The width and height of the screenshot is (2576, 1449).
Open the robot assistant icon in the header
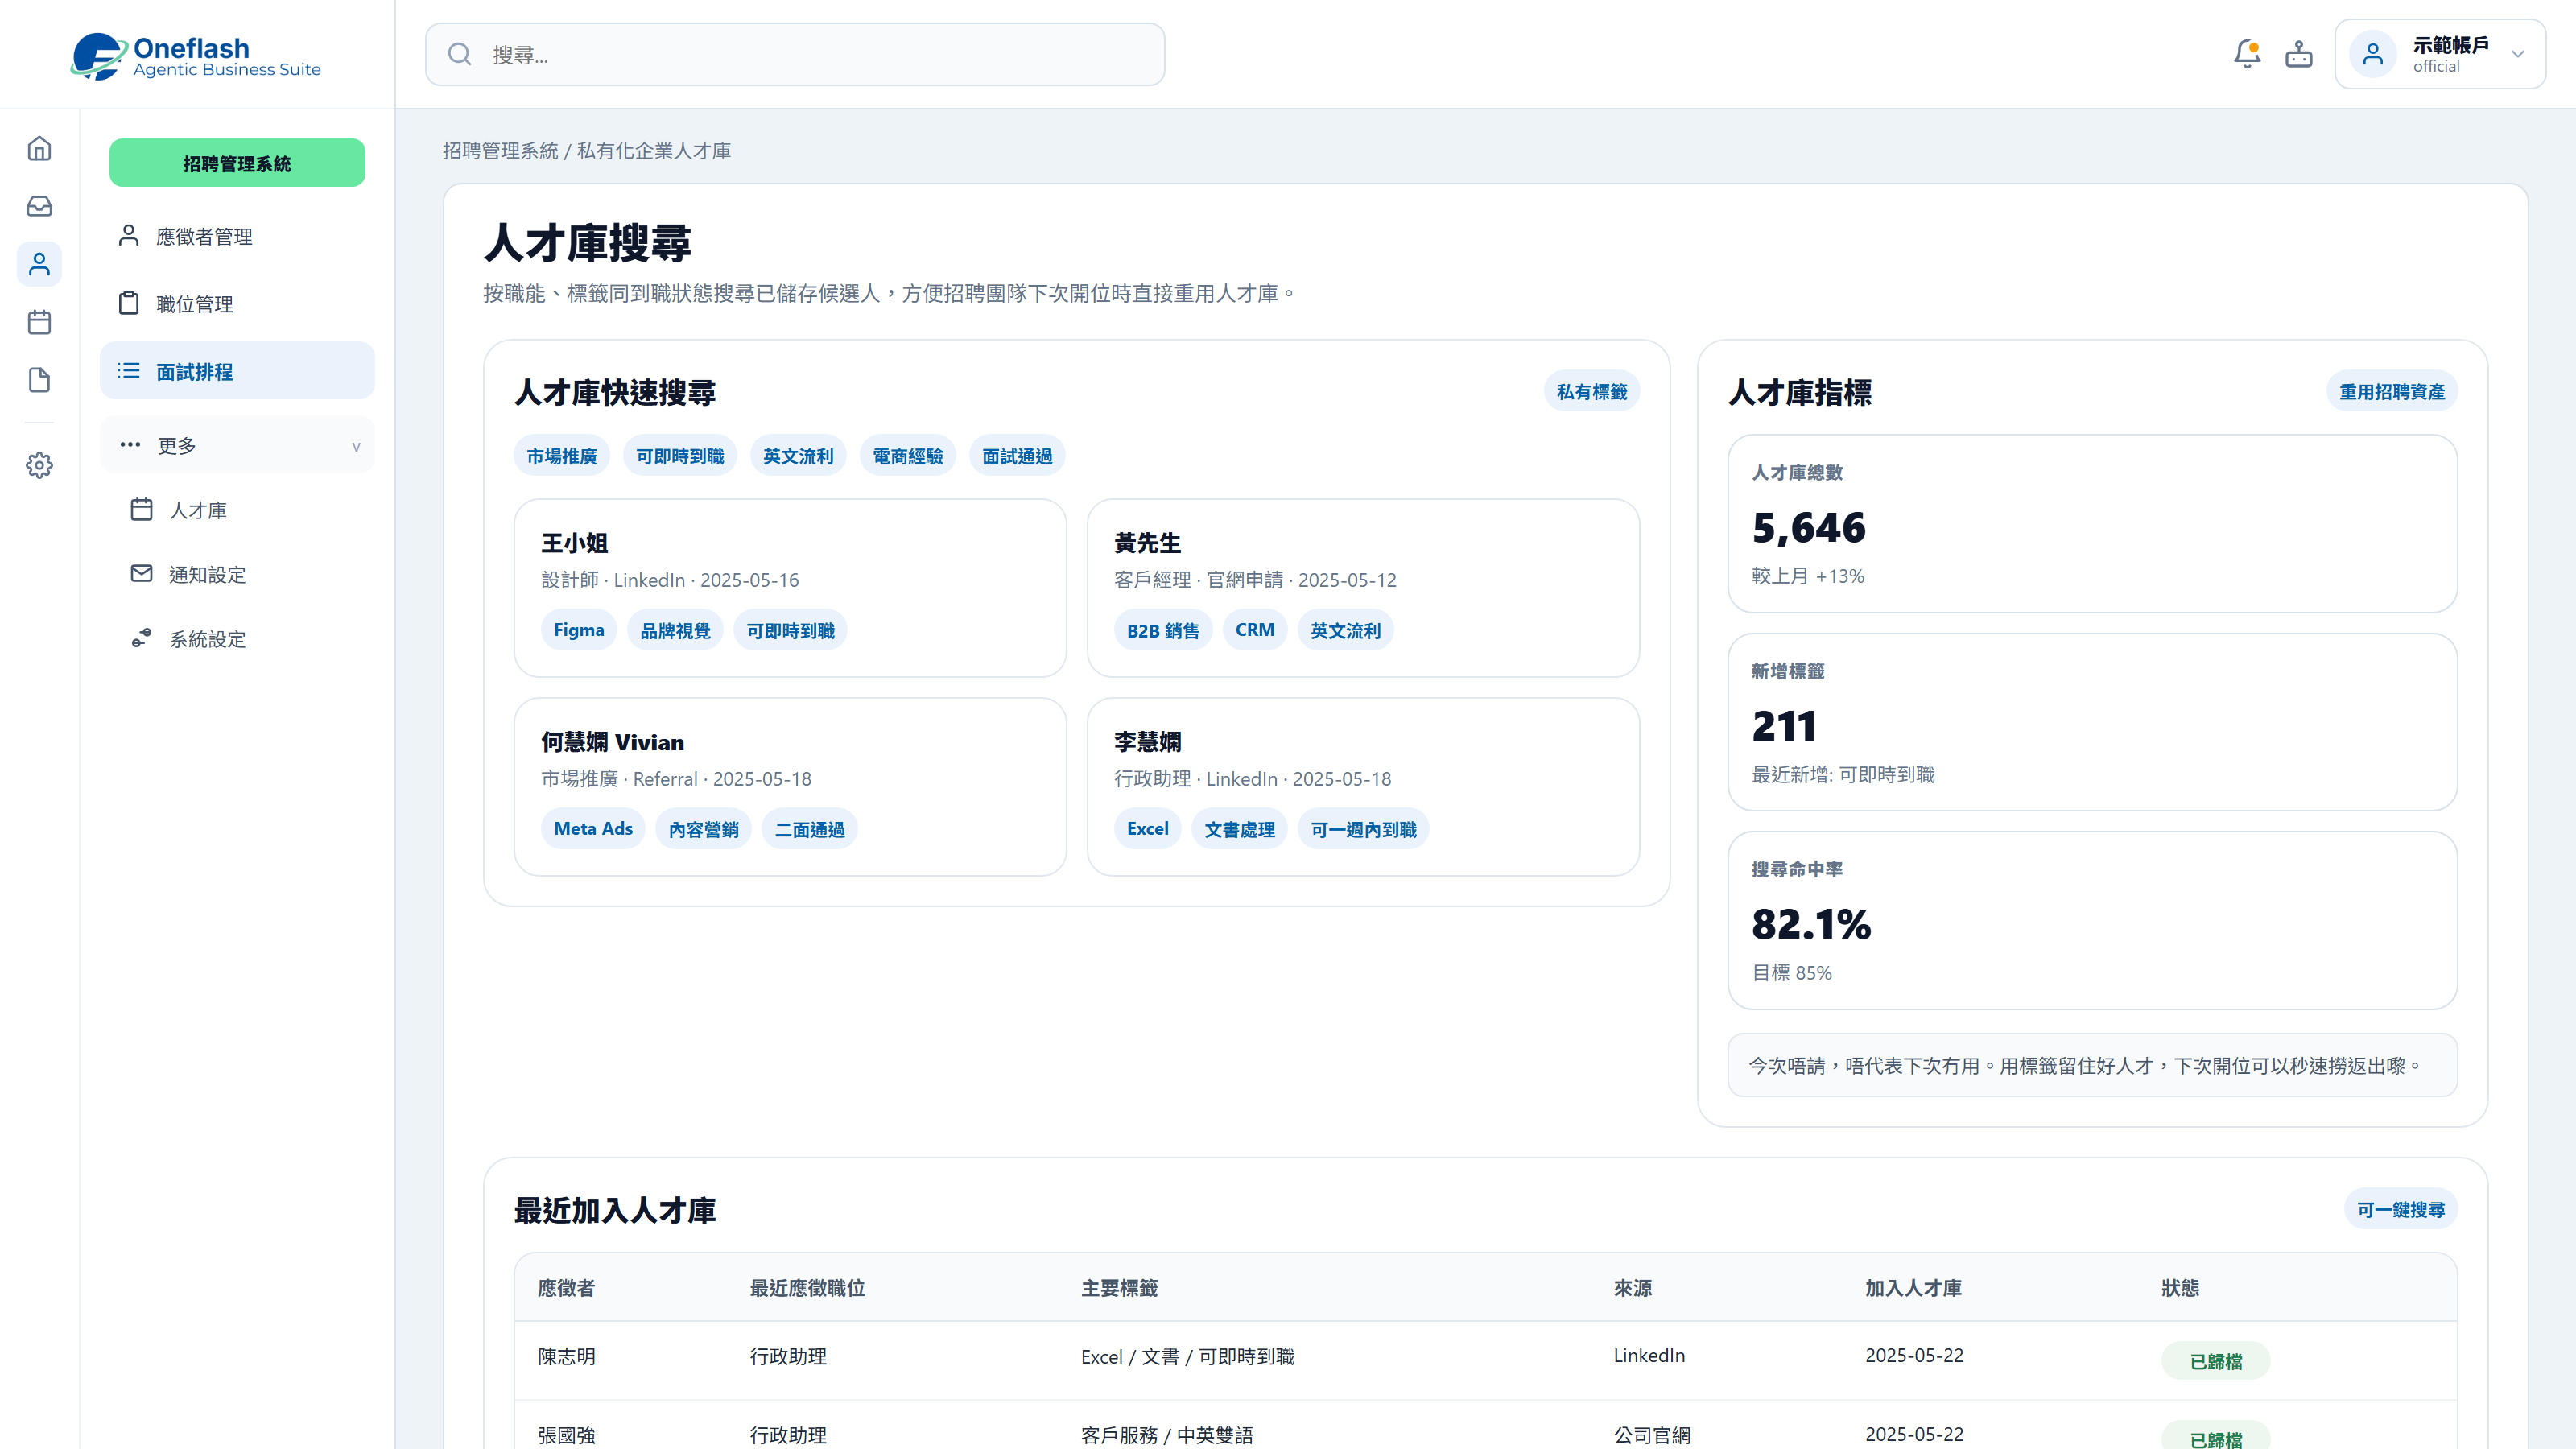pos(2299,54)
